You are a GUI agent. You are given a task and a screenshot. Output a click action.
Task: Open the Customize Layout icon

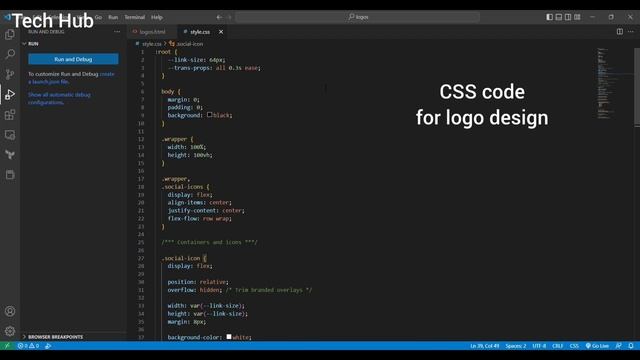tap(577, 17)
